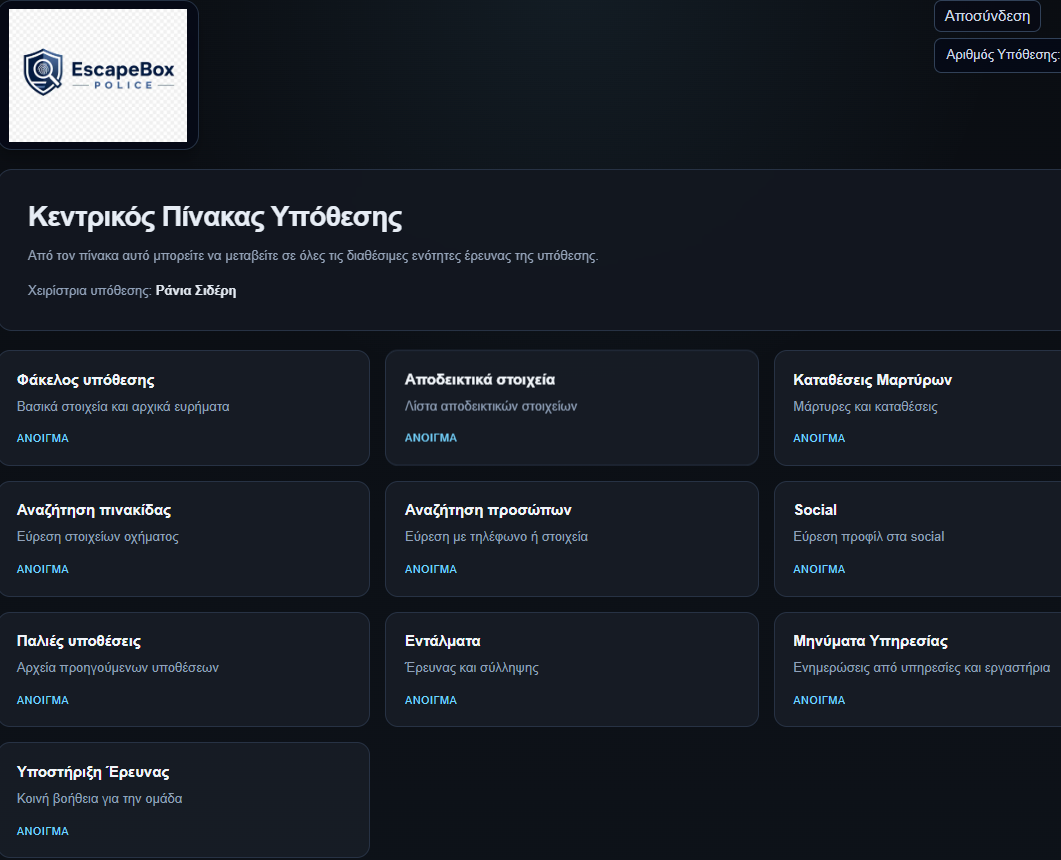
Task: Click description Βασικά στοιχεία και αρχικά ευρήματα
Action: (123, 407)
